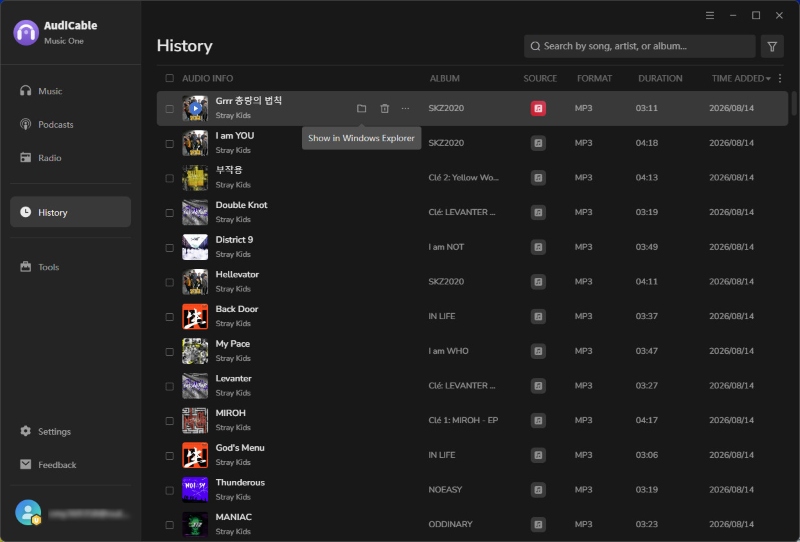Click source icon in District 9 row
This screenshot has height=542, width=800.
(538, 247)
